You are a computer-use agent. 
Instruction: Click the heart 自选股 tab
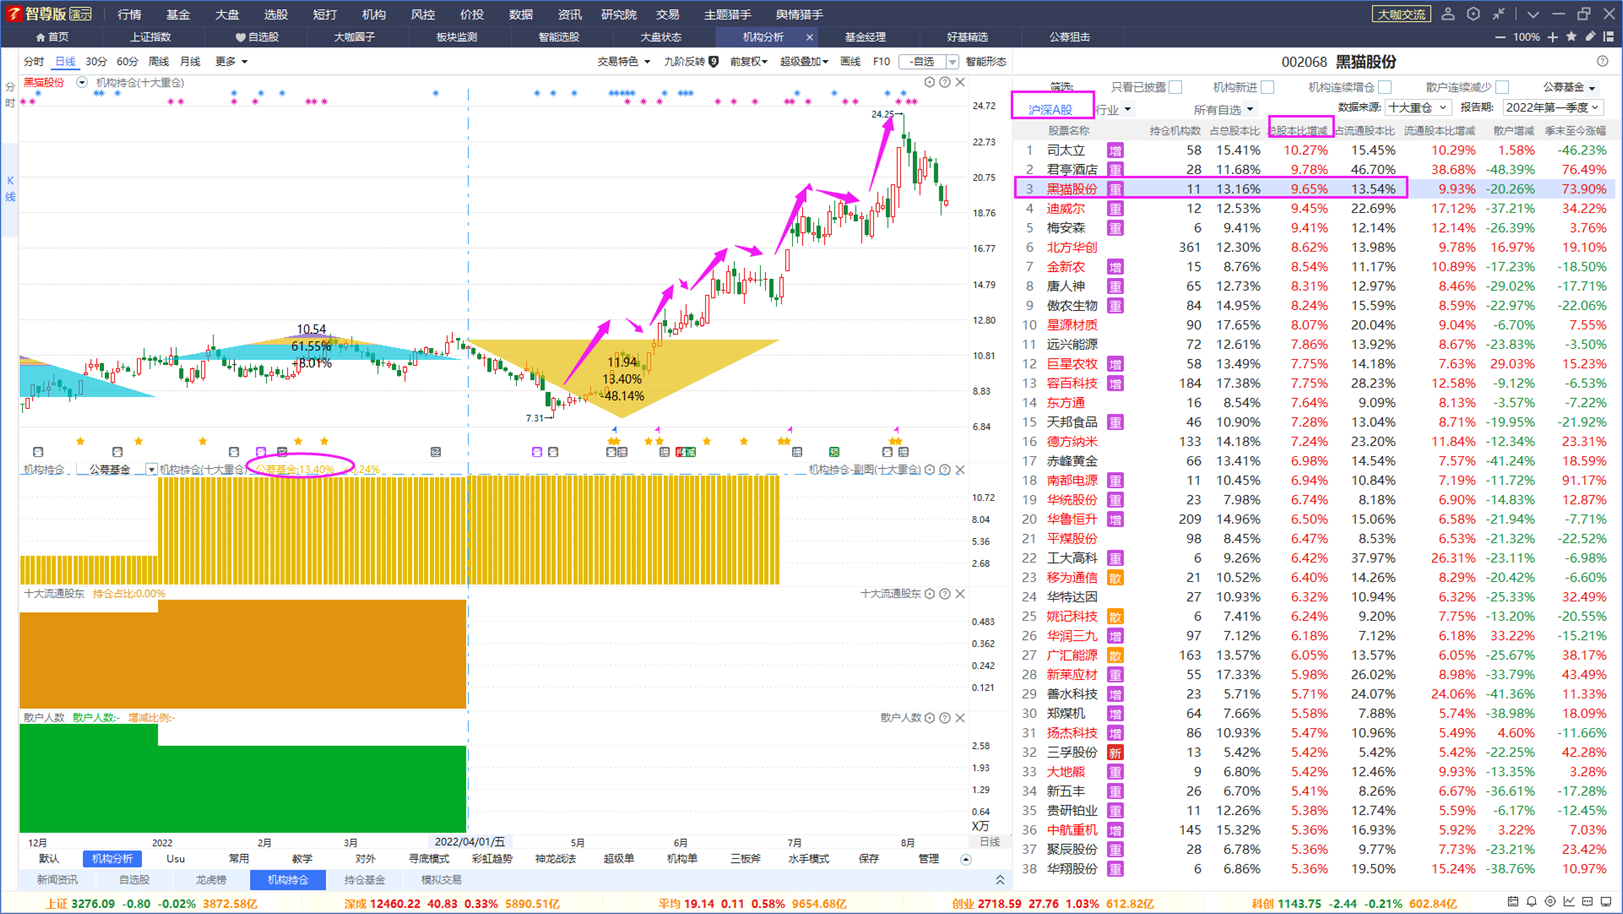click(x=257, y=37)
